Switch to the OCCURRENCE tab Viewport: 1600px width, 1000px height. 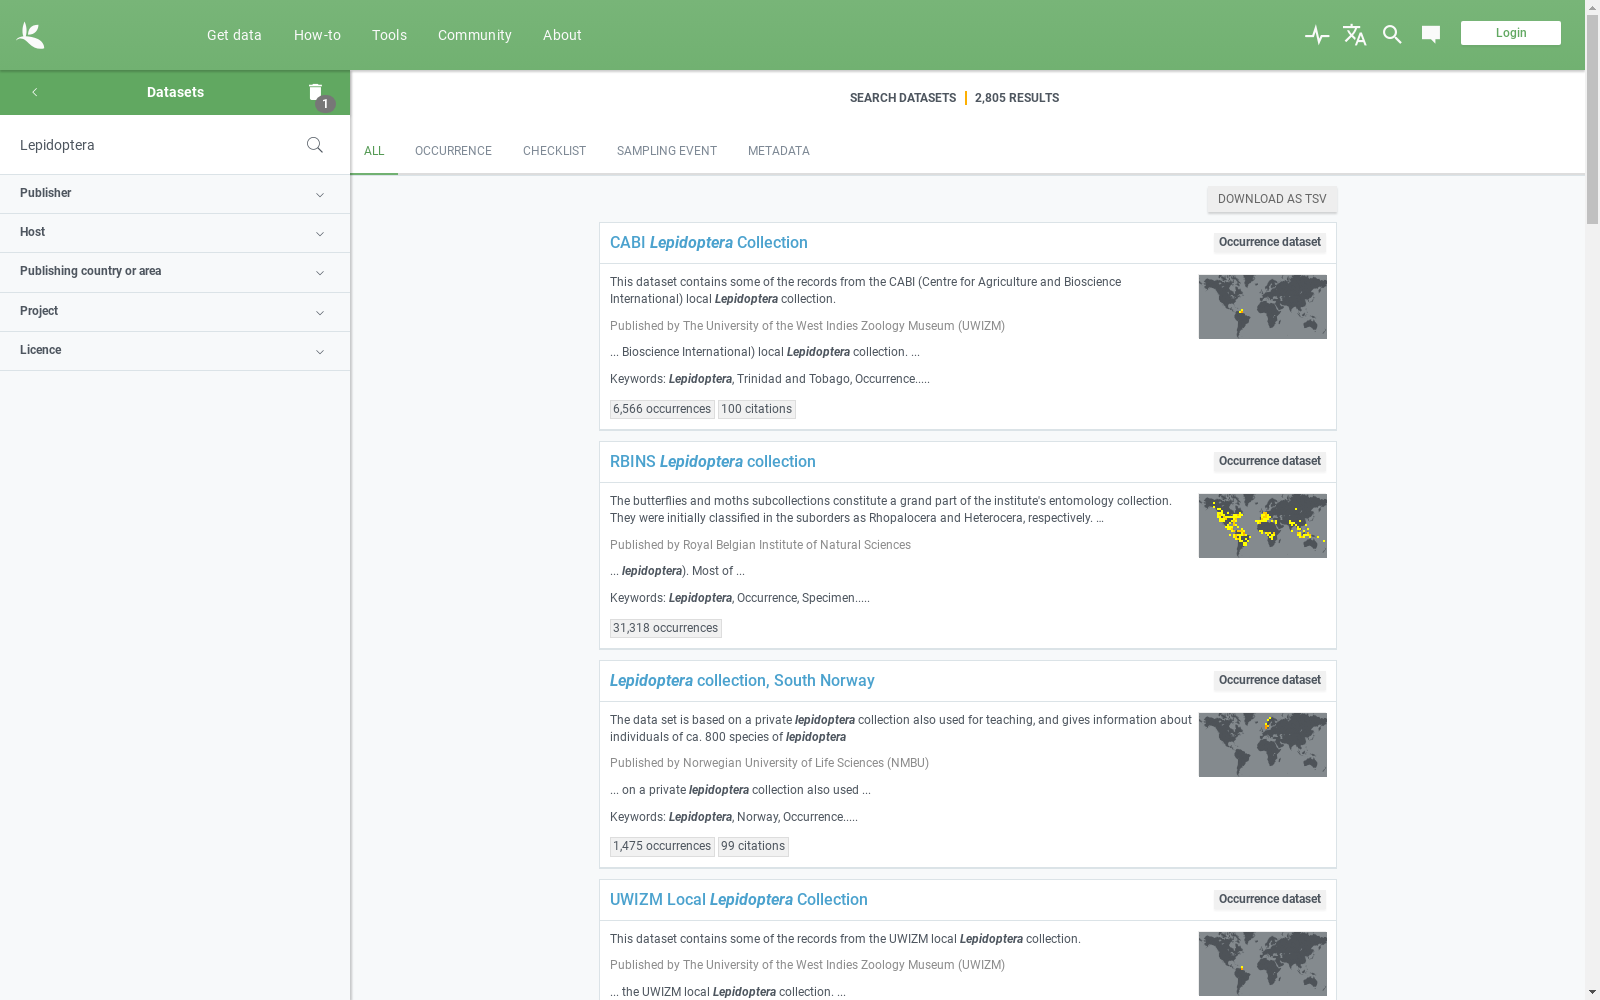[x=453, y=151]
